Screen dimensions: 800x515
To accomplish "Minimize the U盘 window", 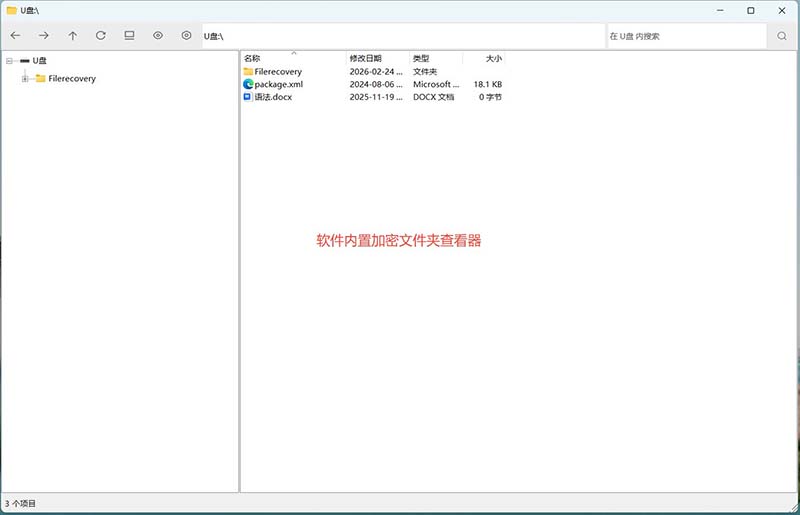I will click(720, 10).
